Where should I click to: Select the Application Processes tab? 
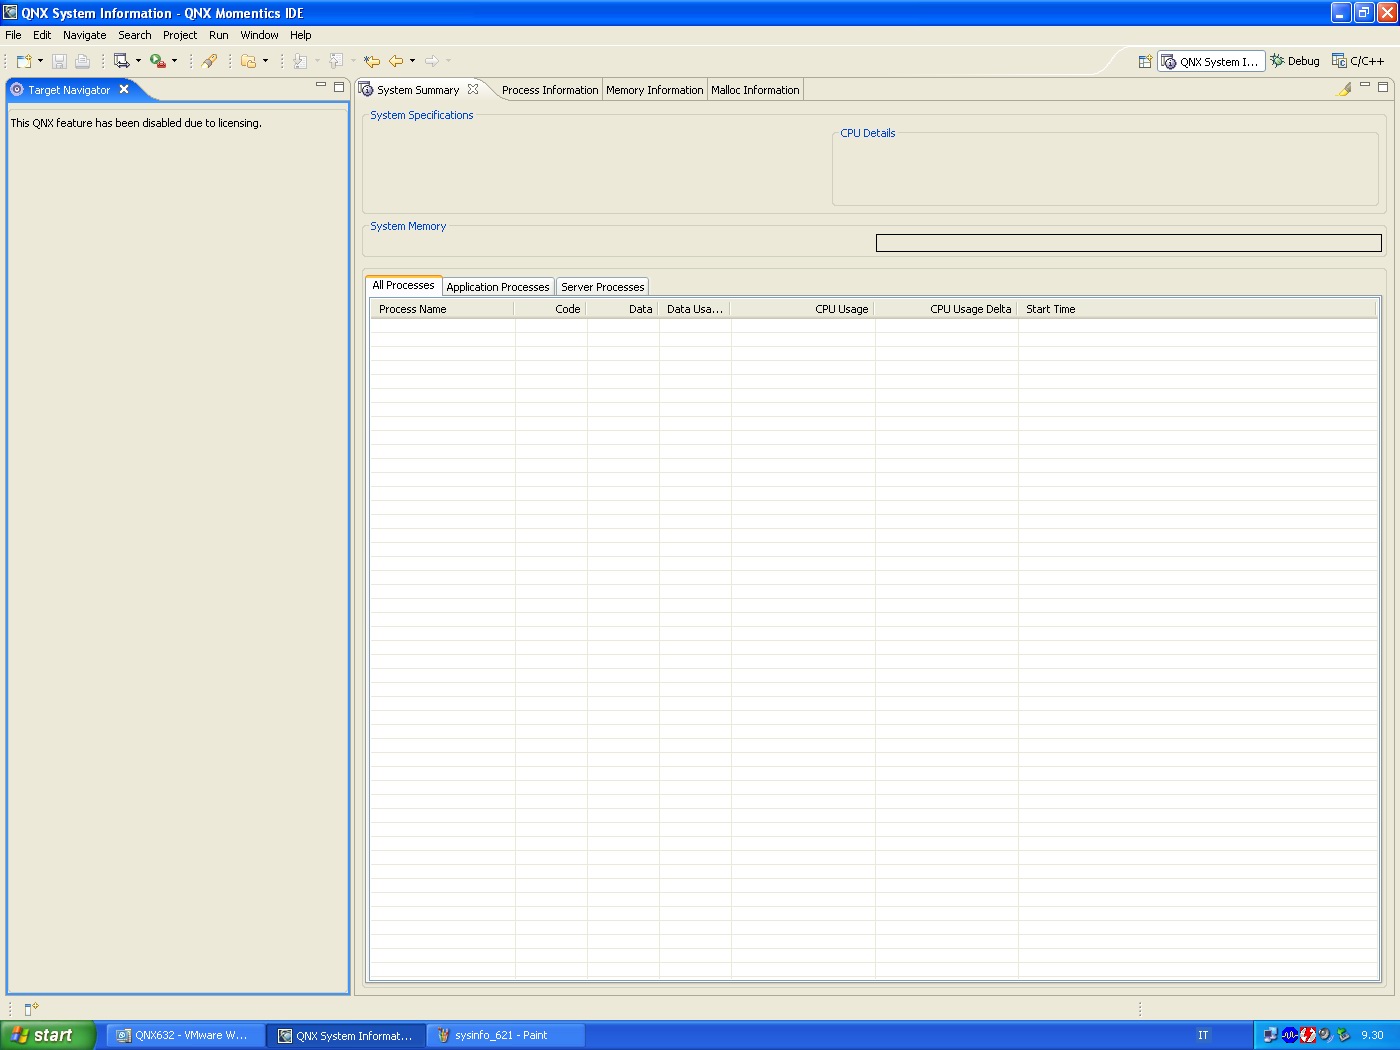498,287
